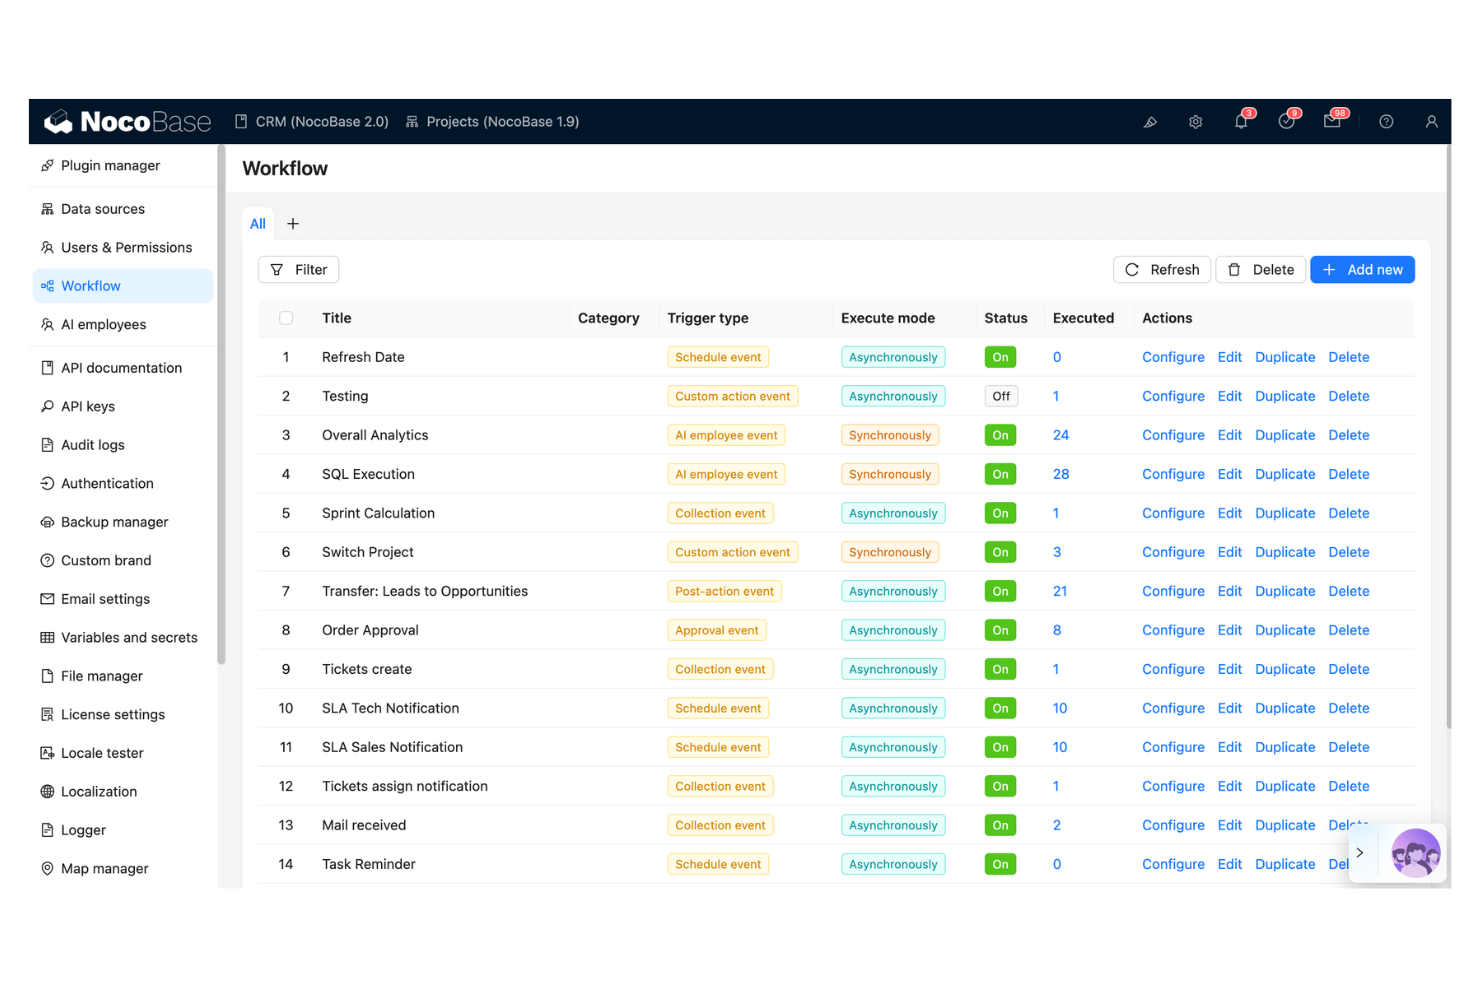Image resolution: width=1480 pixels, height=987 pixels.
Task: Expand the assistant panel chevron near the avatar
Action: (1360, 853)
